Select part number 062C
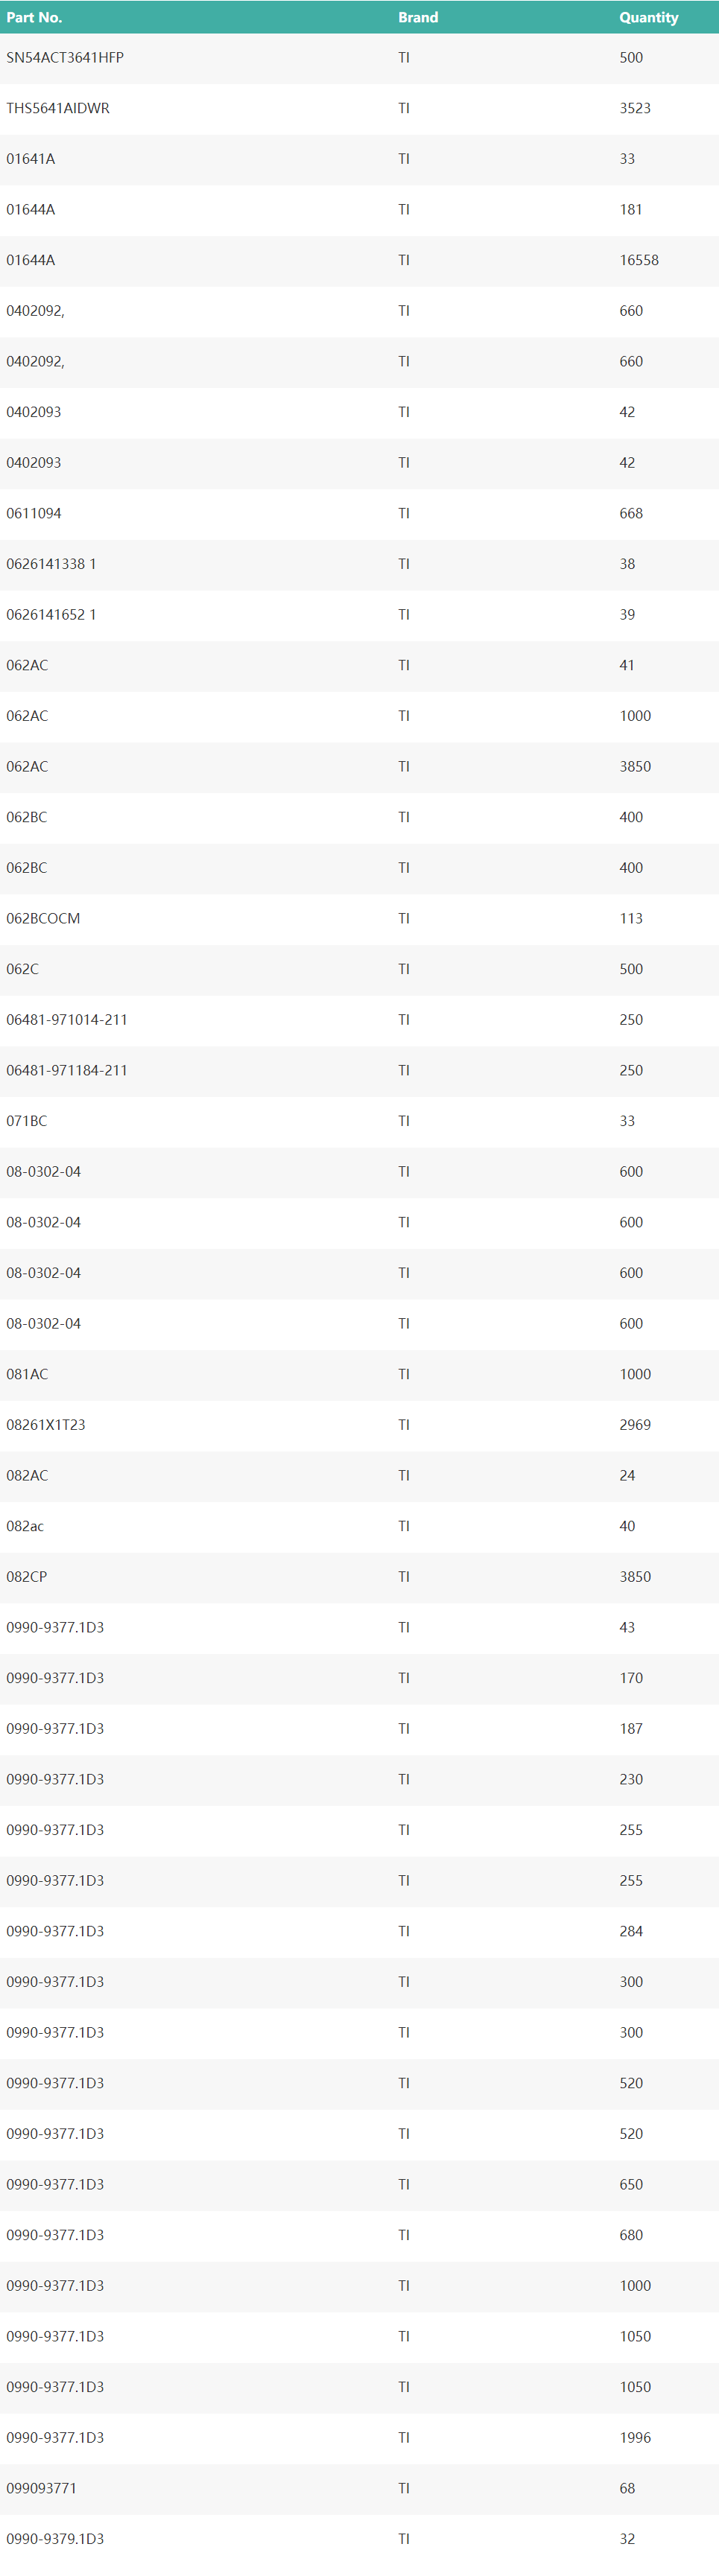Viewport: 719px width, 2576px height. click(23, 969)
